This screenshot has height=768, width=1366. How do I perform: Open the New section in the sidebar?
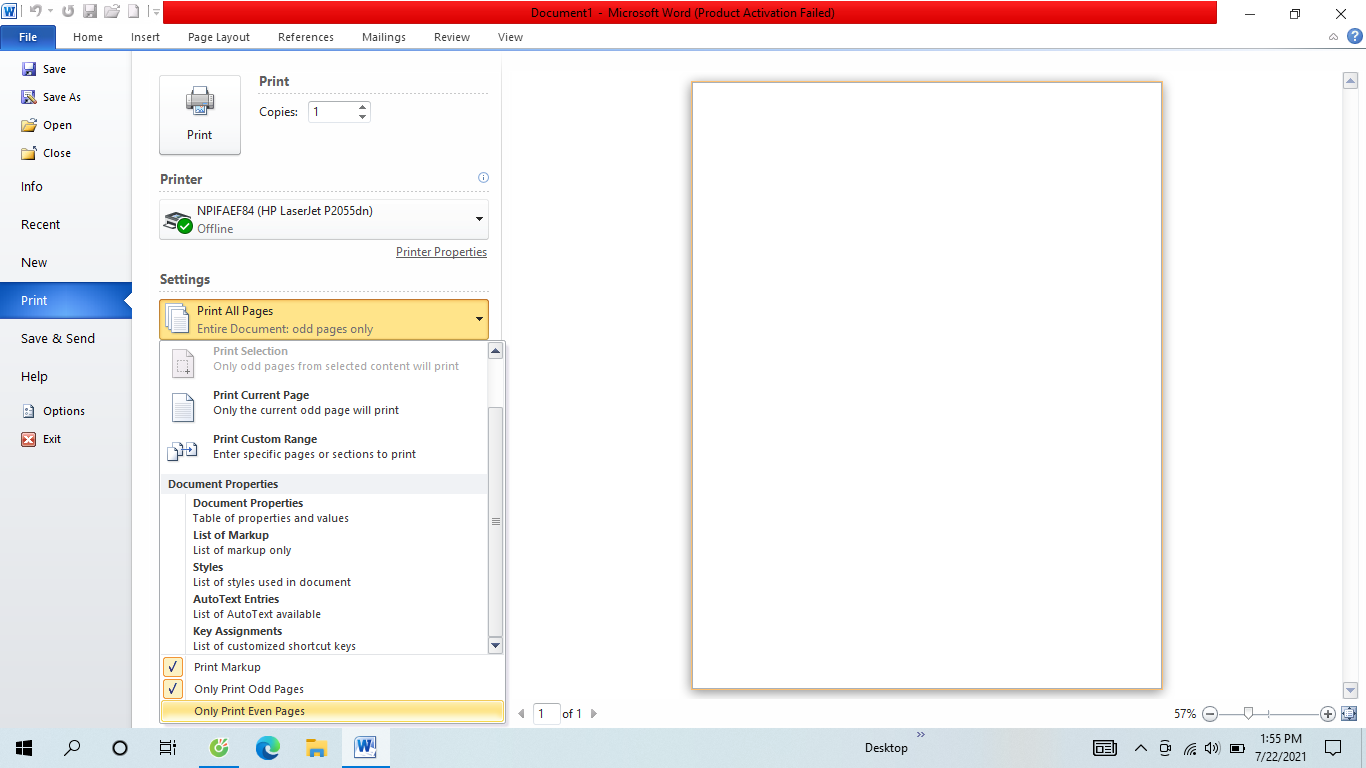coord(66,263)
